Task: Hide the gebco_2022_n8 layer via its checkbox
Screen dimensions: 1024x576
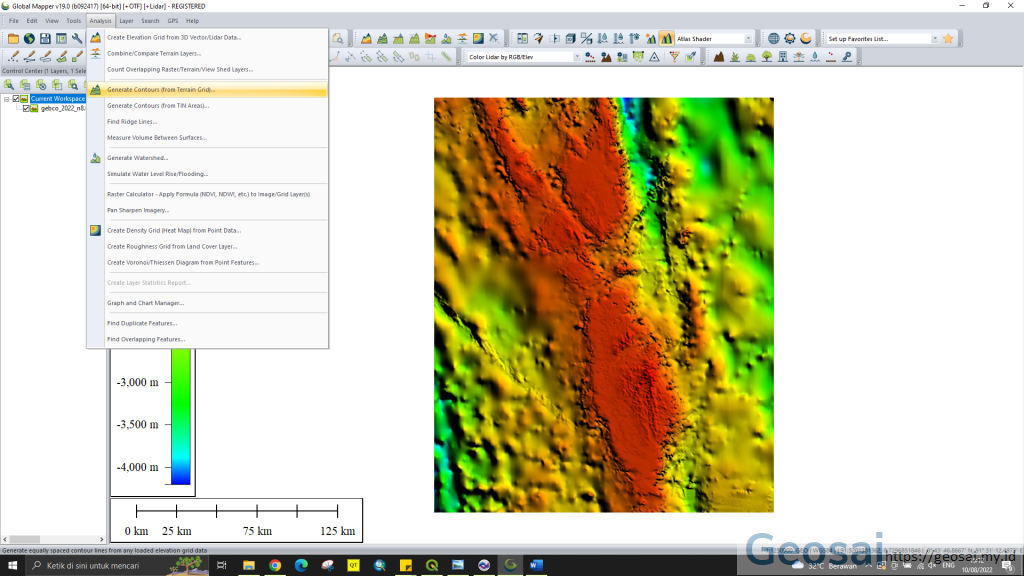Action: 26,108
